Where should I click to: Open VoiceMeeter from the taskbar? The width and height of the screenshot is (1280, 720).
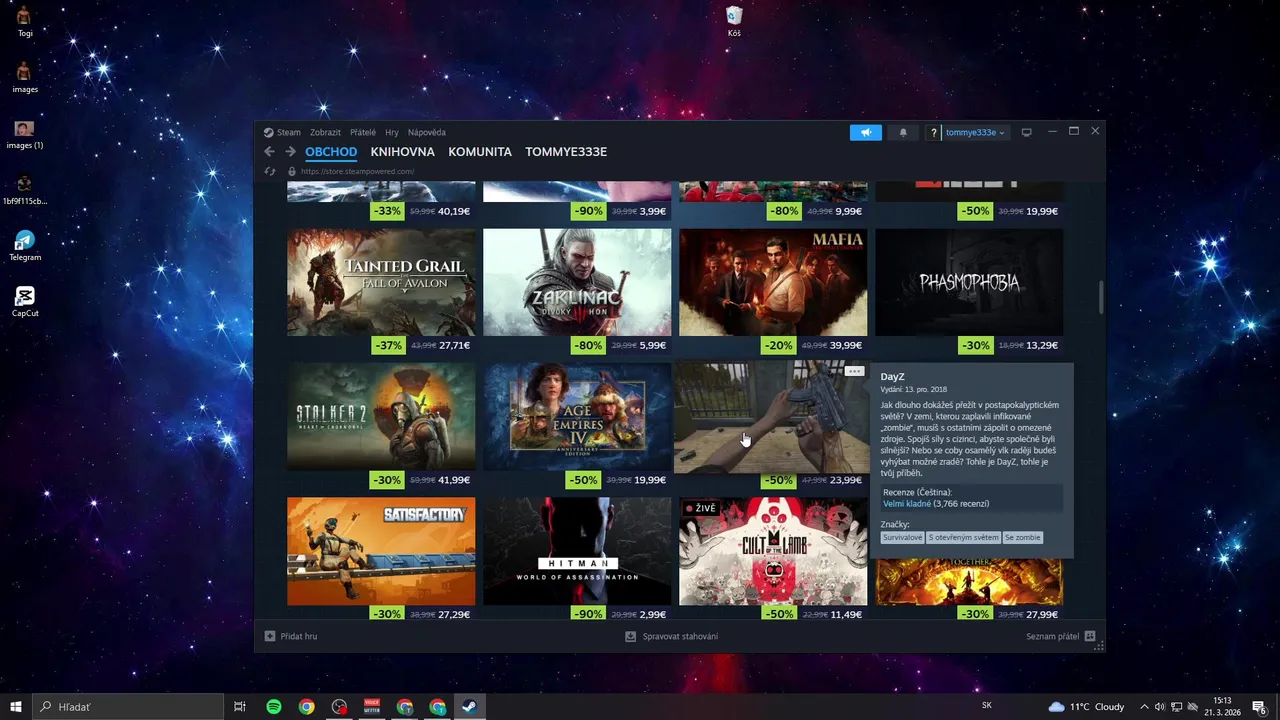[372, 707]
